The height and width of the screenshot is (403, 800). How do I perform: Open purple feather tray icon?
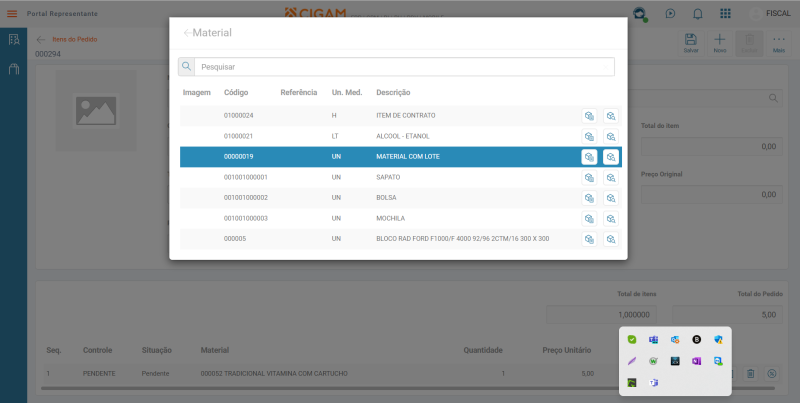coord(632,361)
